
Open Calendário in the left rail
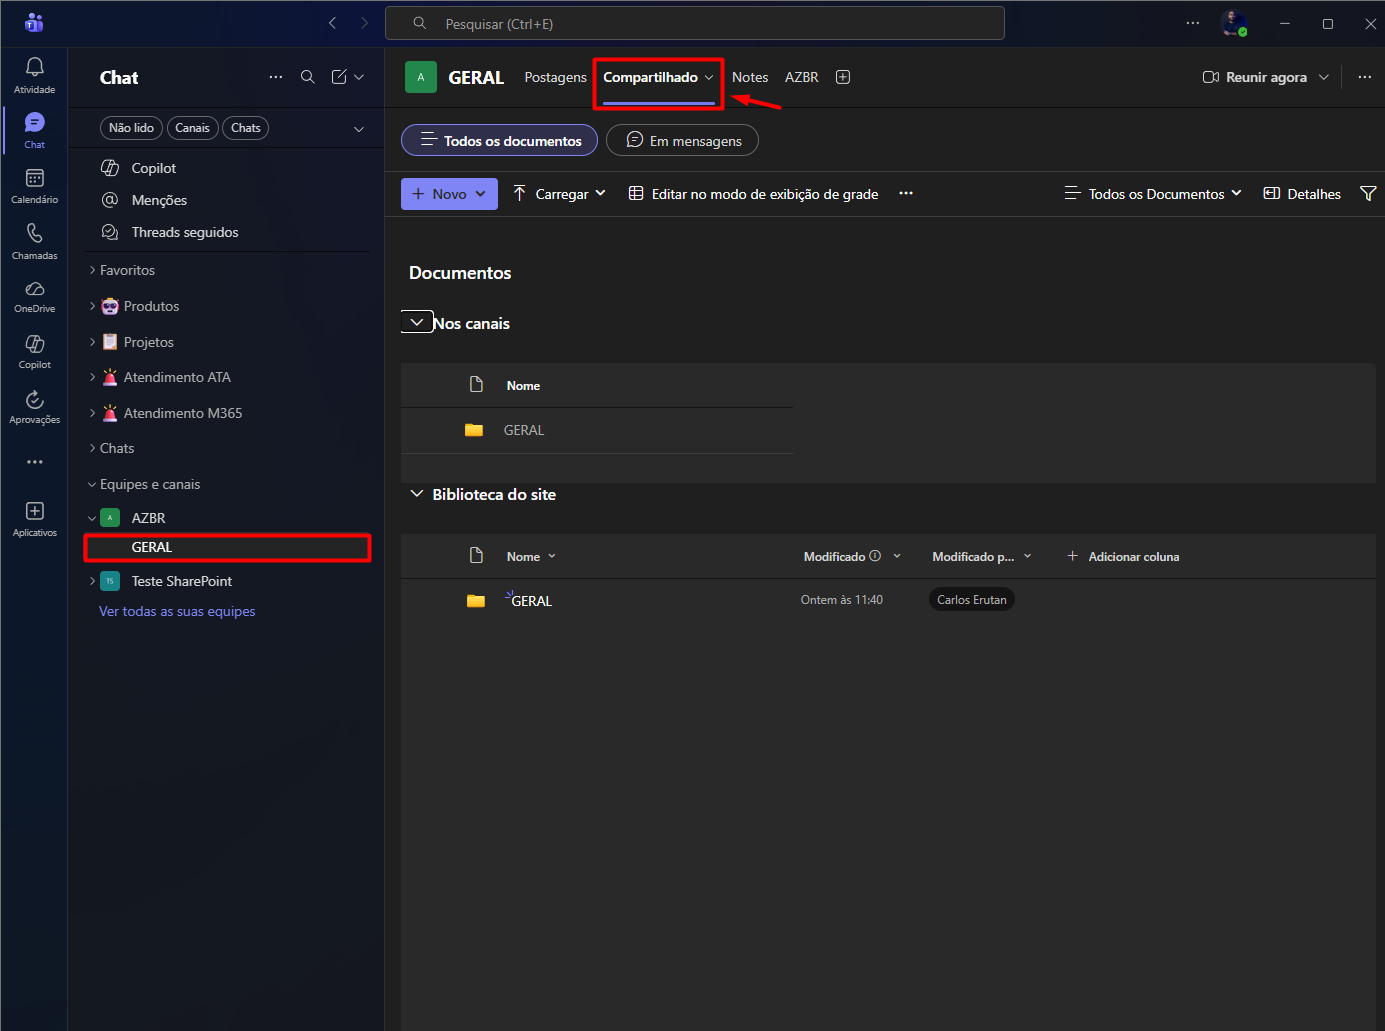[x=34, y=179]
